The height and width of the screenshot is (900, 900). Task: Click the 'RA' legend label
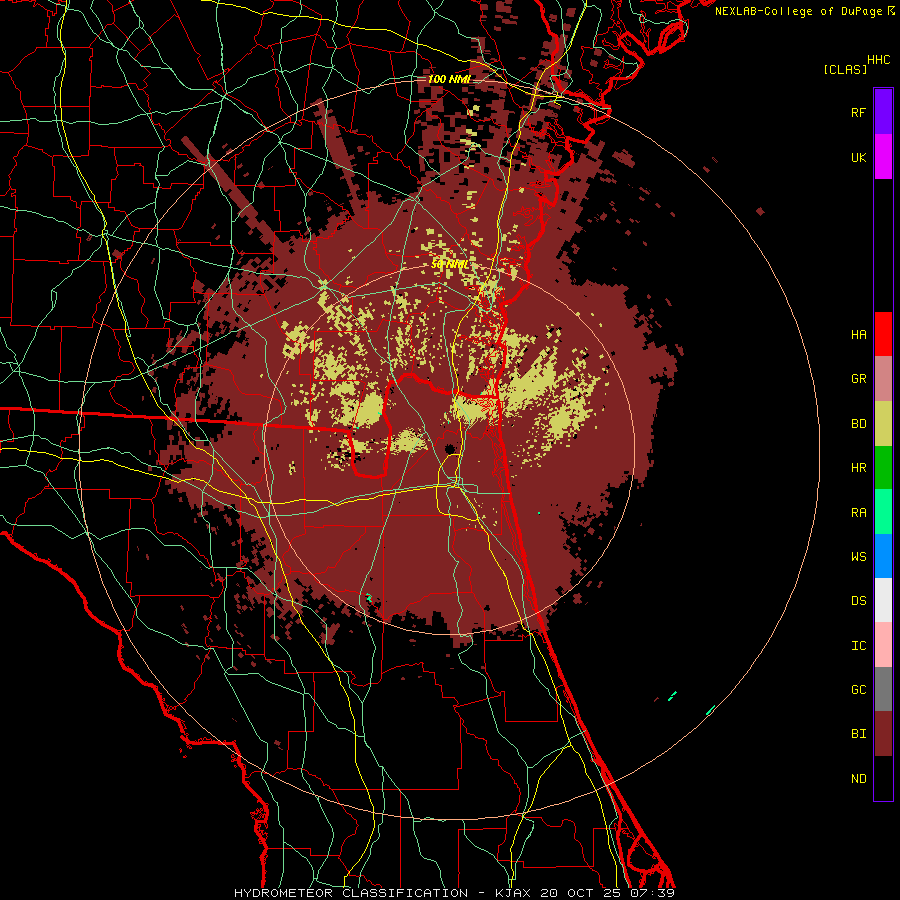[x=858, y=513]
